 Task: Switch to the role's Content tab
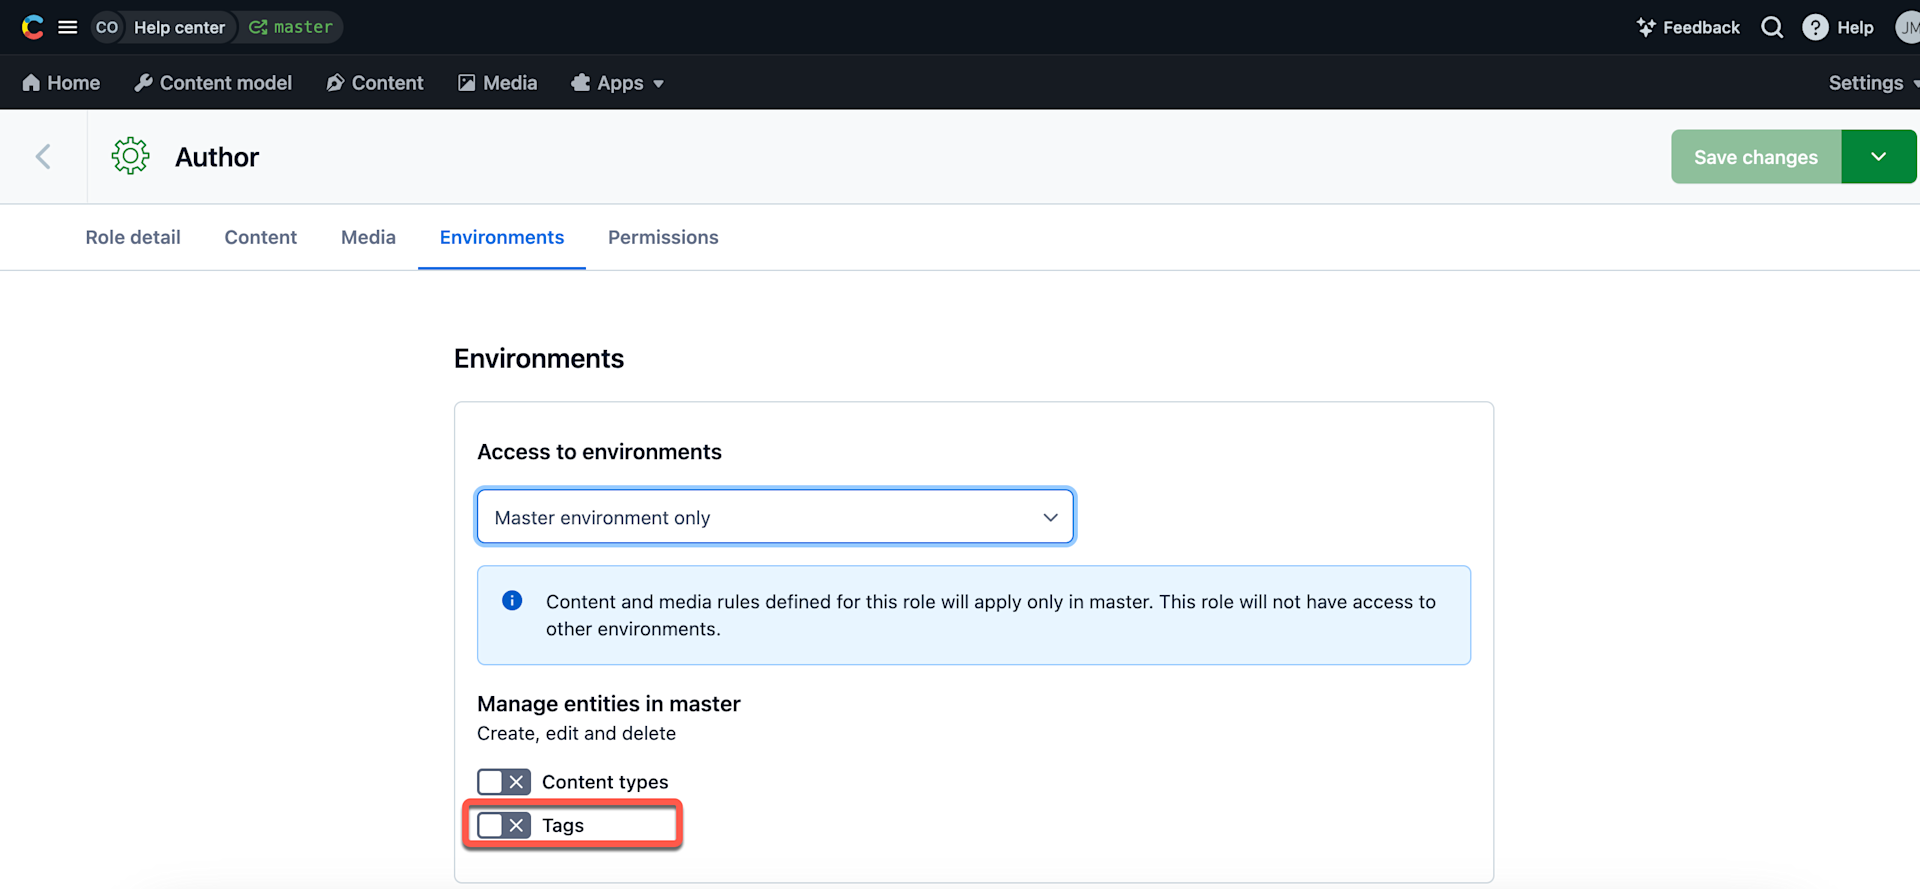(261, 237)
